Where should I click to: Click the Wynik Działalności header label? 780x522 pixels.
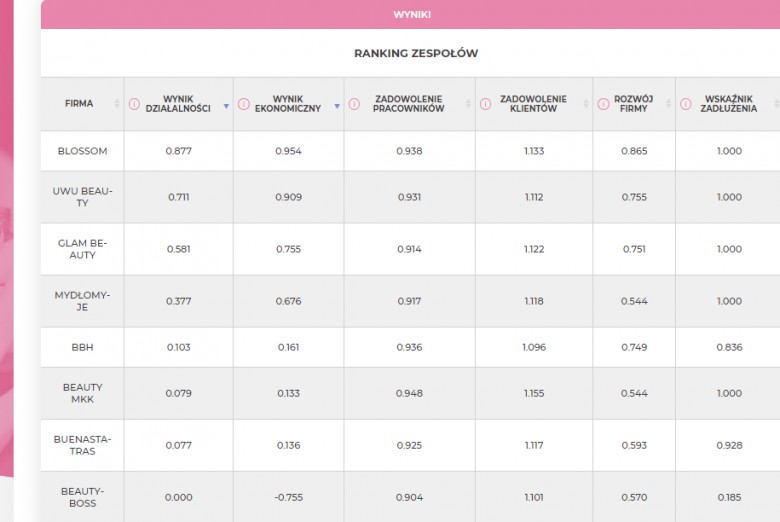pos(178,104)
